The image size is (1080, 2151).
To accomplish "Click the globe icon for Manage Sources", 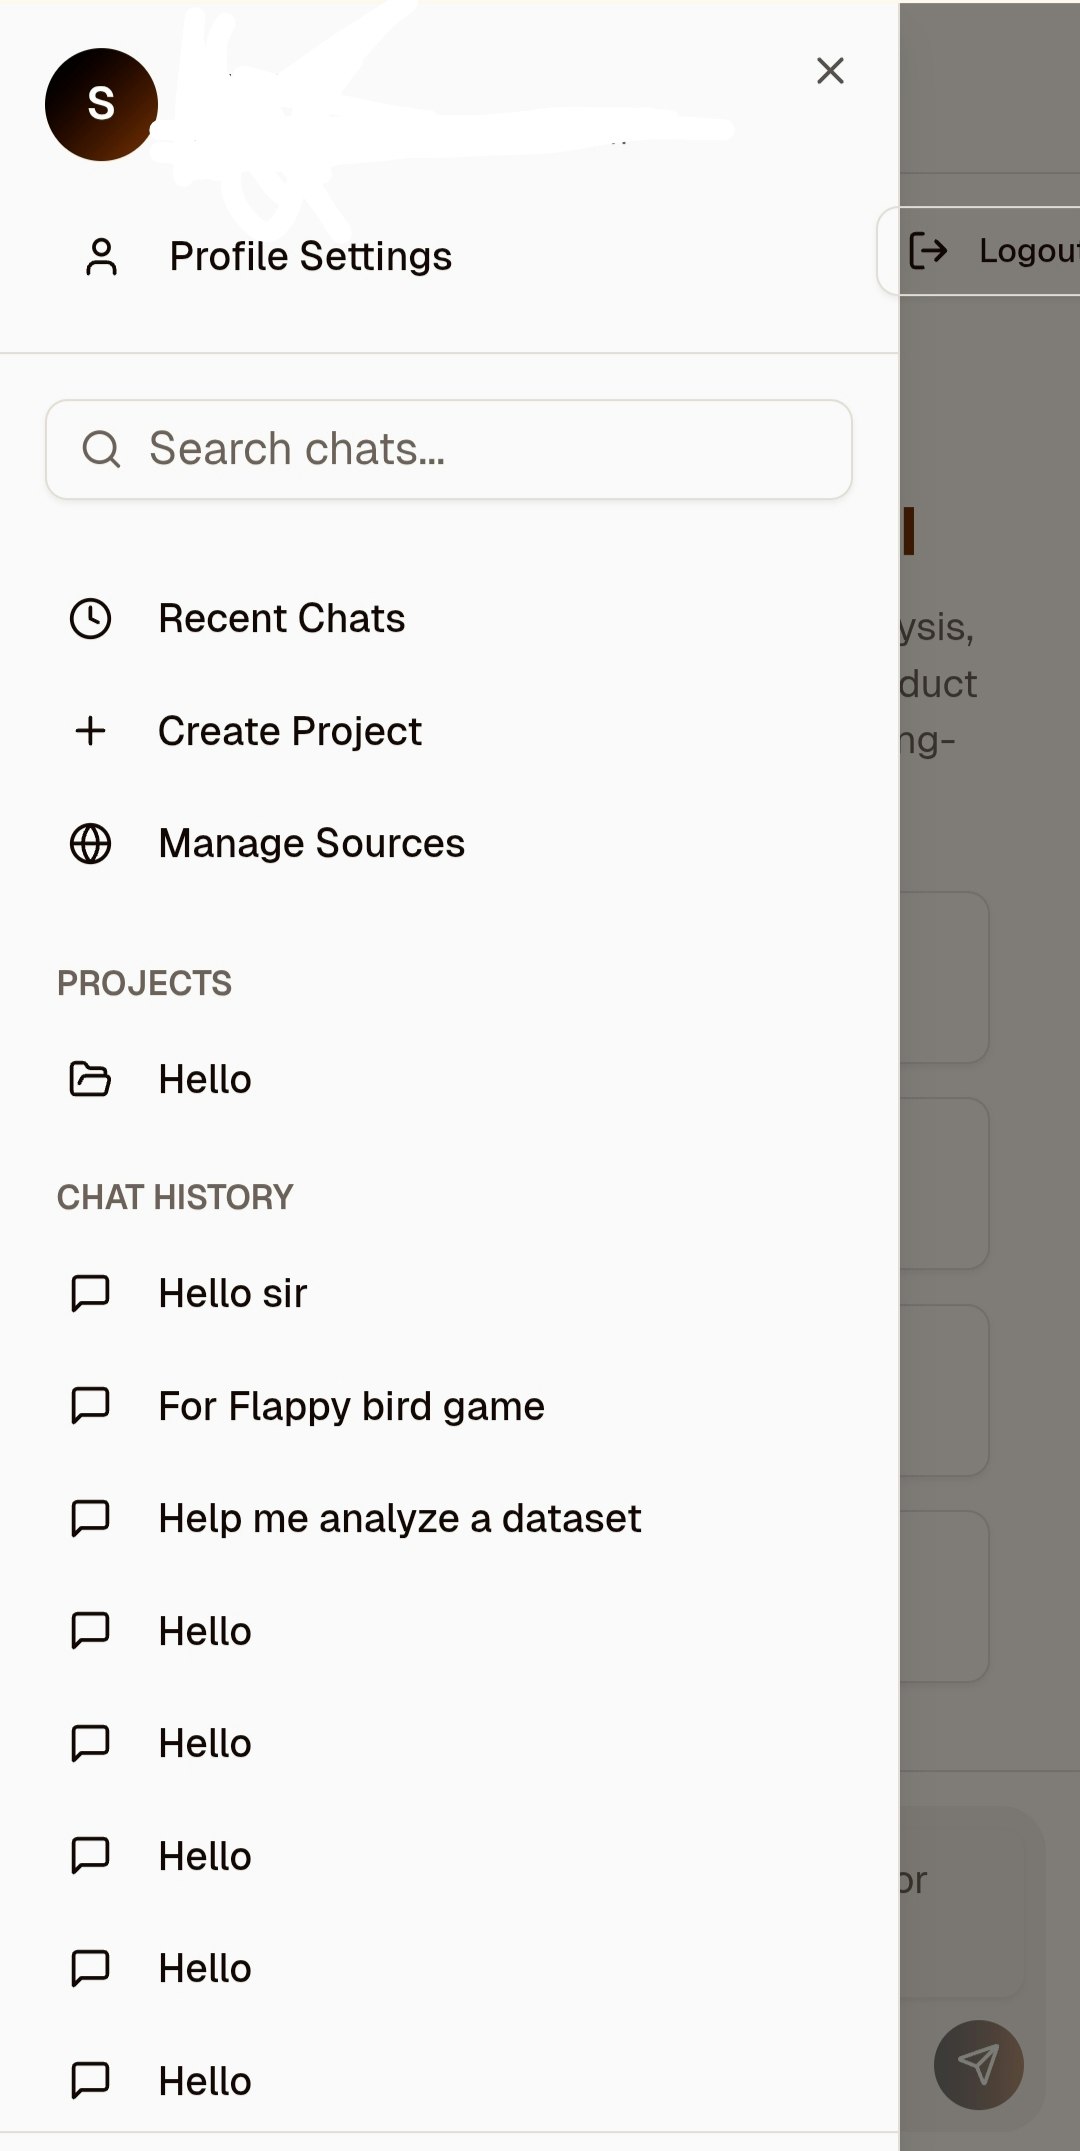I will click(90, 844).
